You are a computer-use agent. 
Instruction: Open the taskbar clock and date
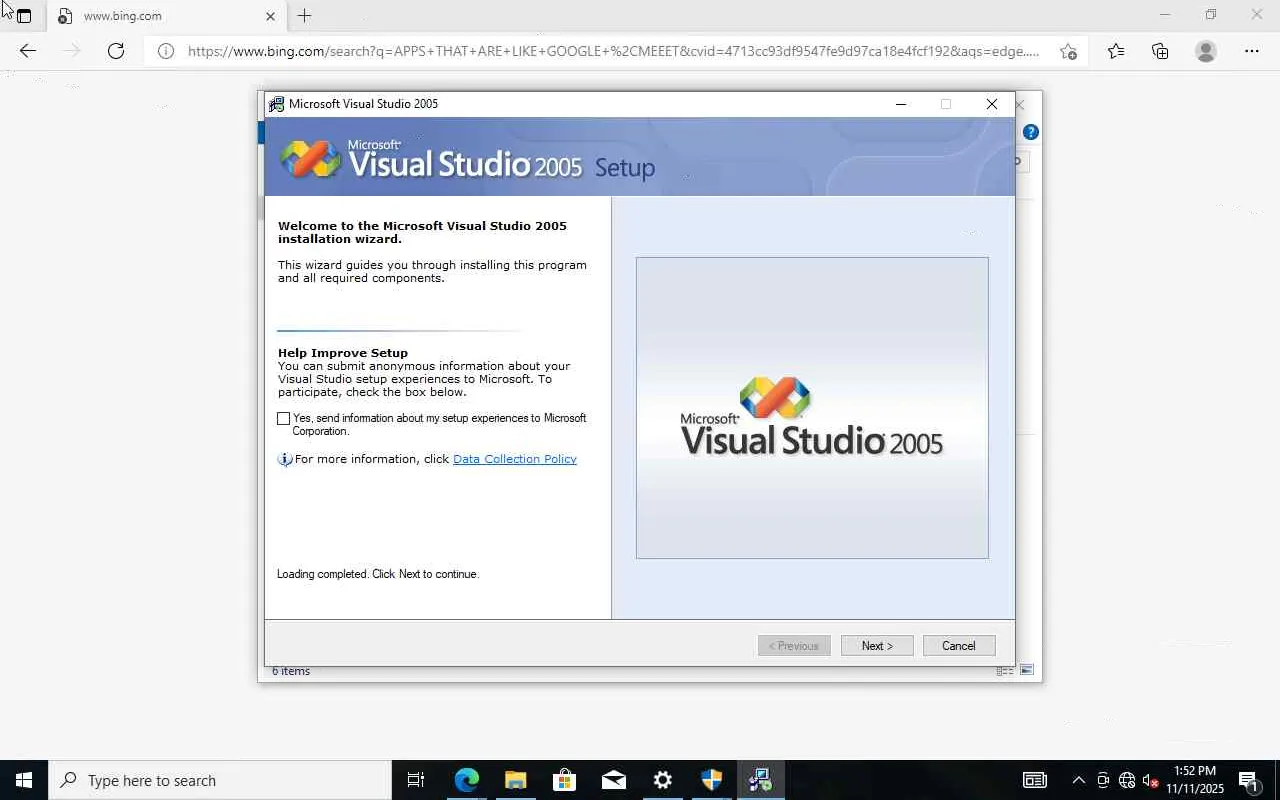point(1195,780)
